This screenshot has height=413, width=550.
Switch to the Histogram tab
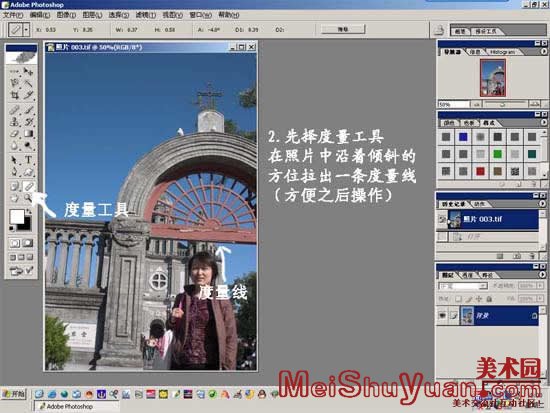coord(502,52)
